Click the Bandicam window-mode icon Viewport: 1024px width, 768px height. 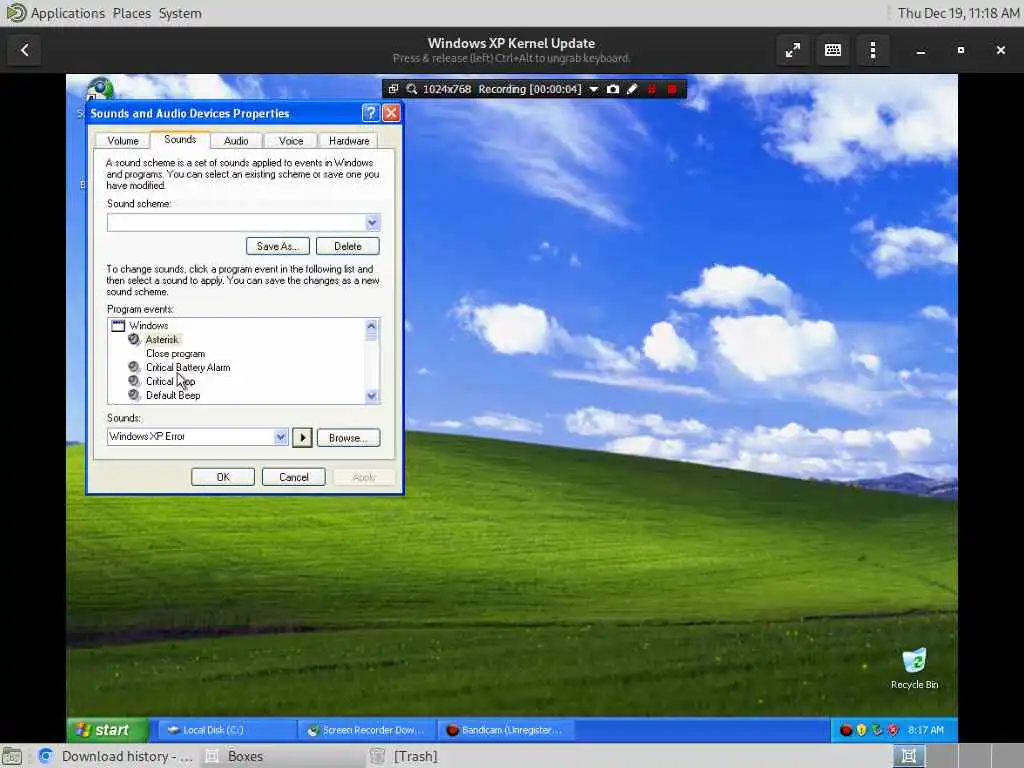393,89
